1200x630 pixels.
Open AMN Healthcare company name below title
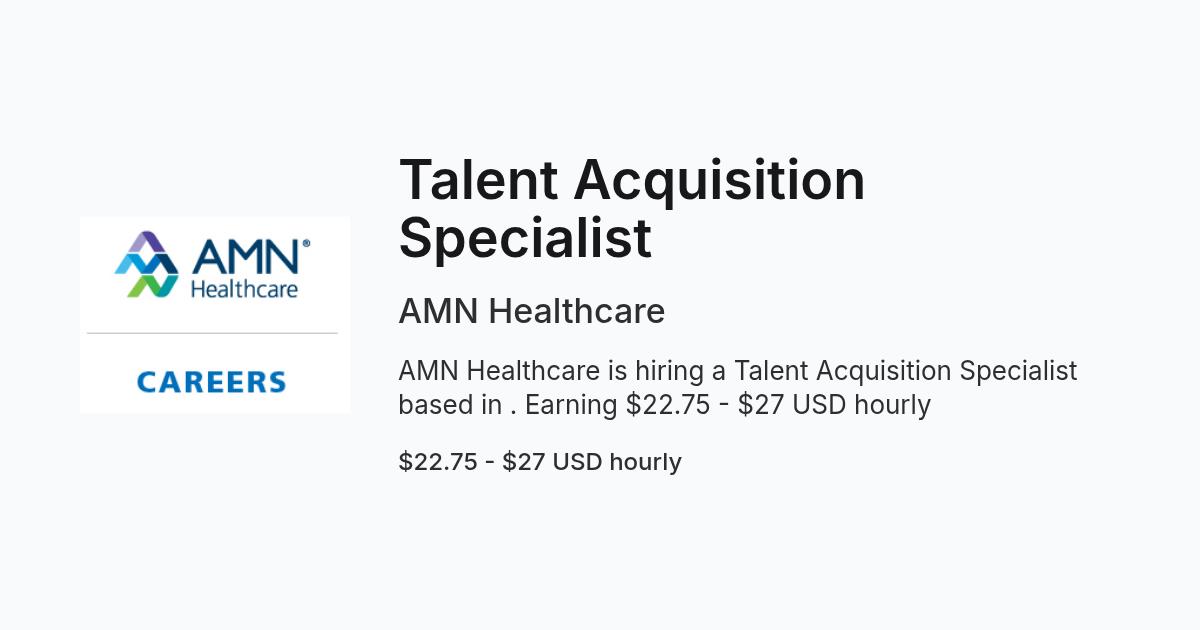click(532, 311)
